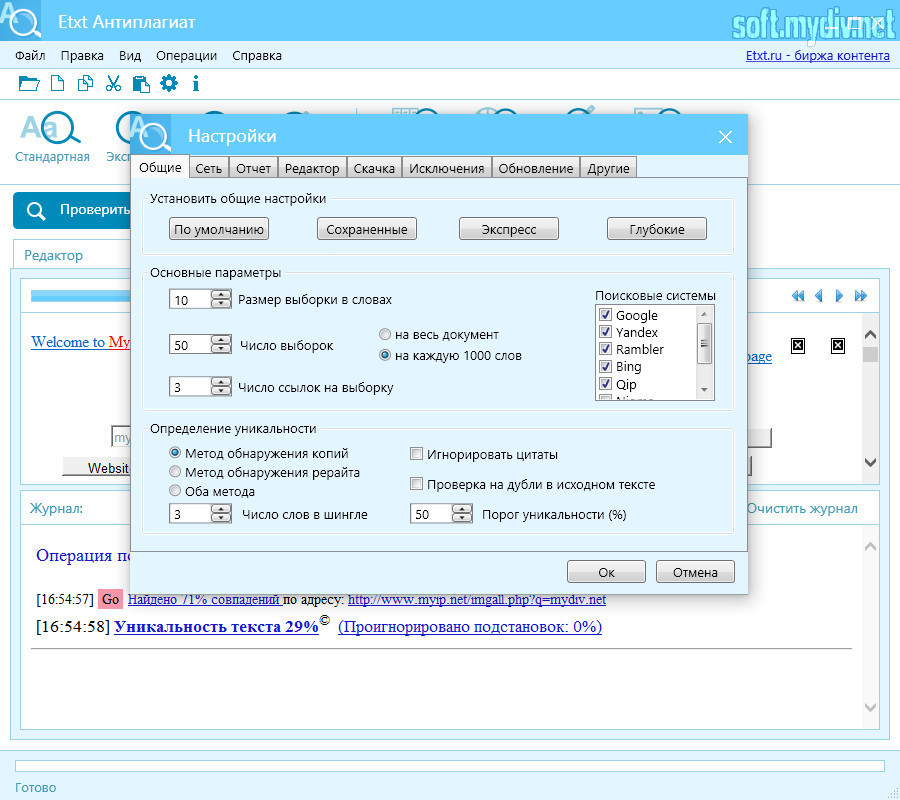This screenshot has width=900, height=800.
Task: Open settings via the gear icon
Action: tap(169, 83)
